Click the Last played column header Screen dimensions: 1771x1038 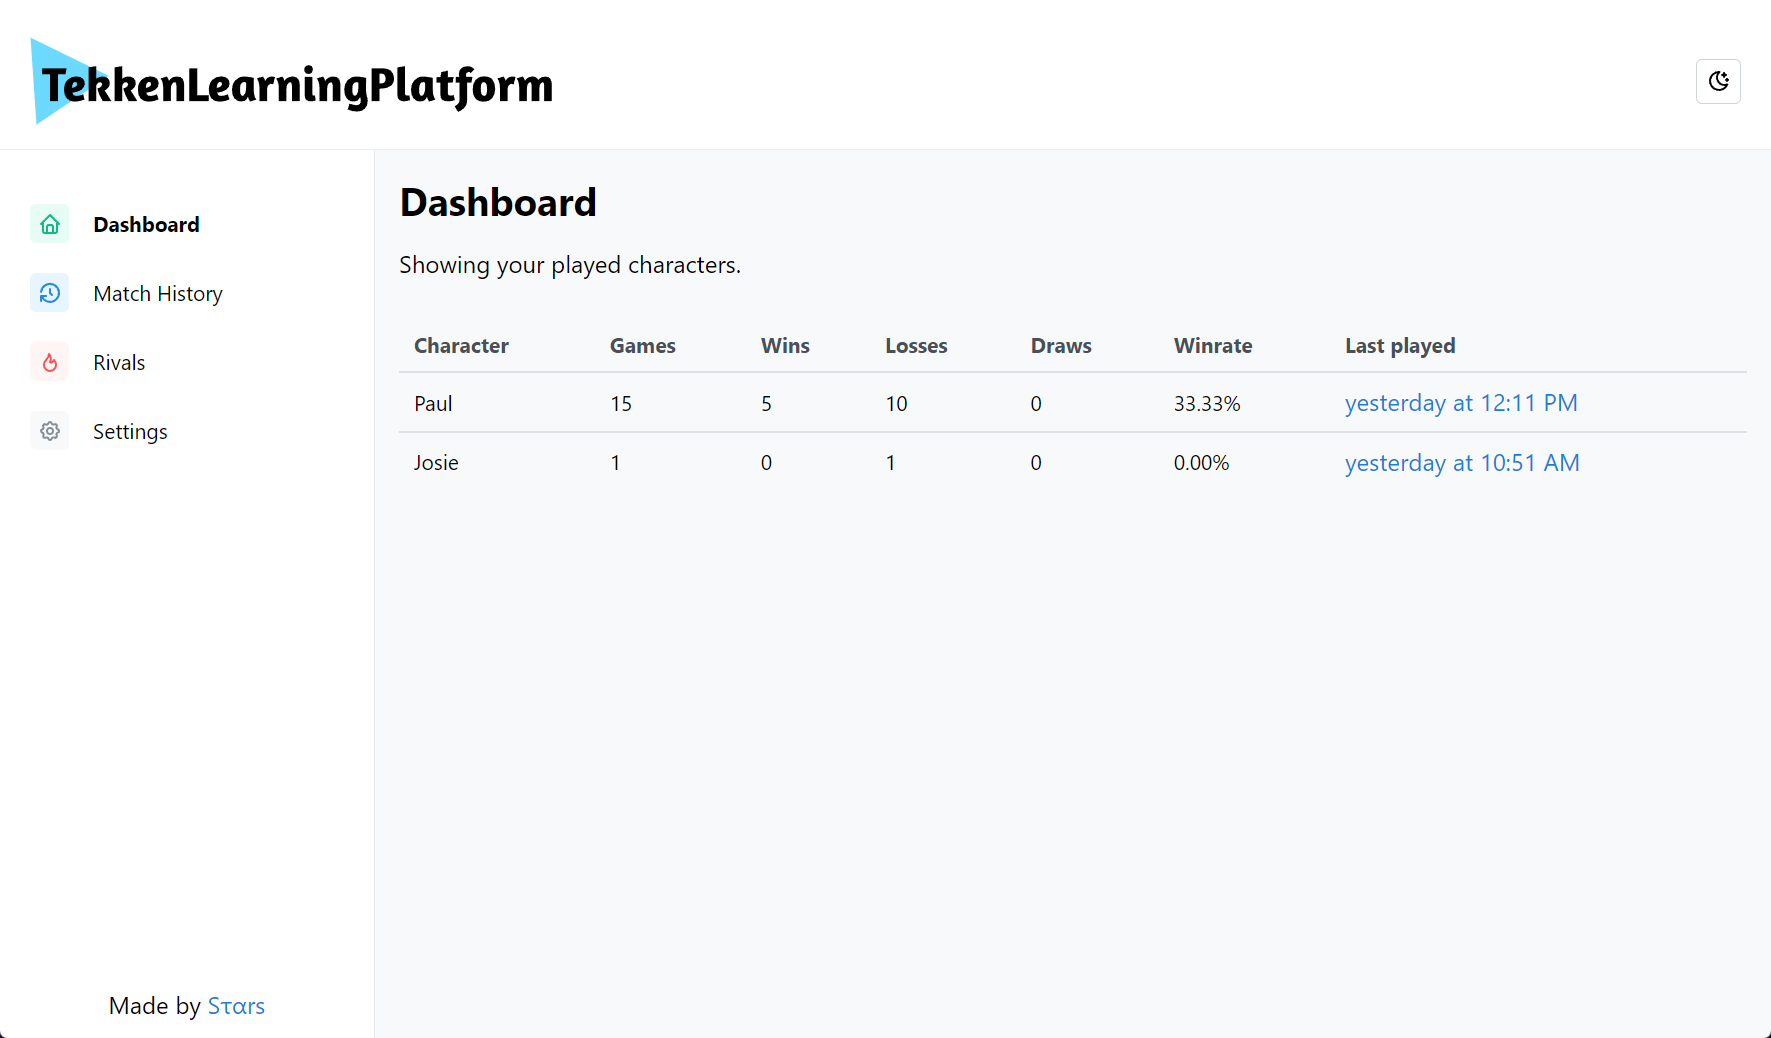pos(1400,346)
